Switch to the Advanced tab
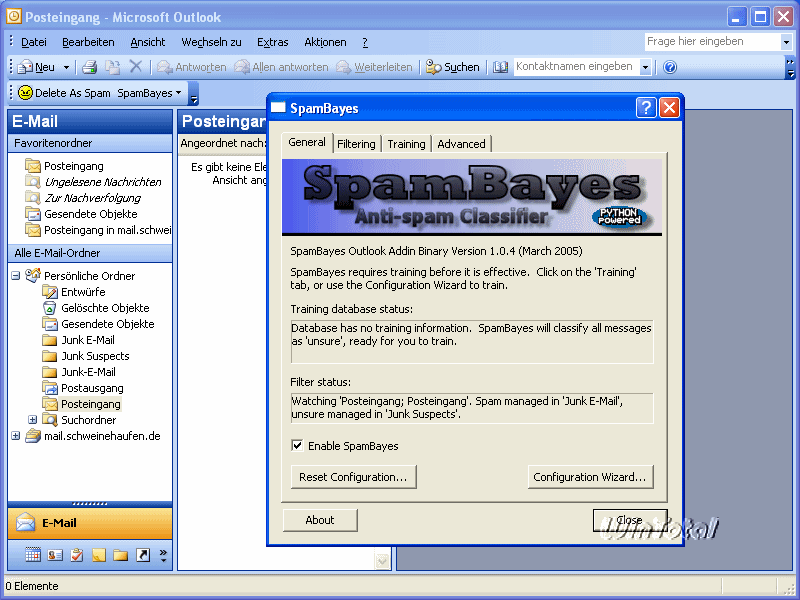The height and width of the screenshot is (600, 800). (x=461, y=144)
